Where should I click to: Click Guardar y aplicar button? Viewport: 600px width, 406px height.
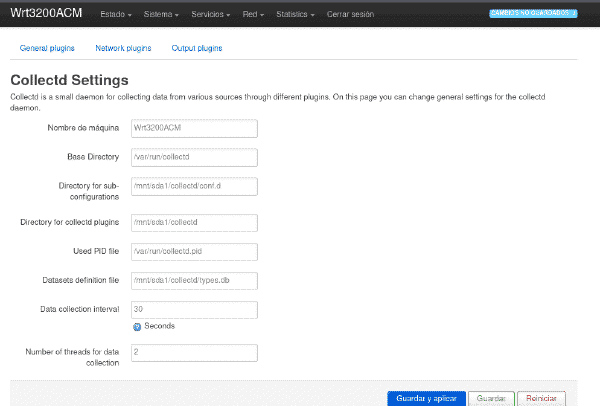coord(426,399)
